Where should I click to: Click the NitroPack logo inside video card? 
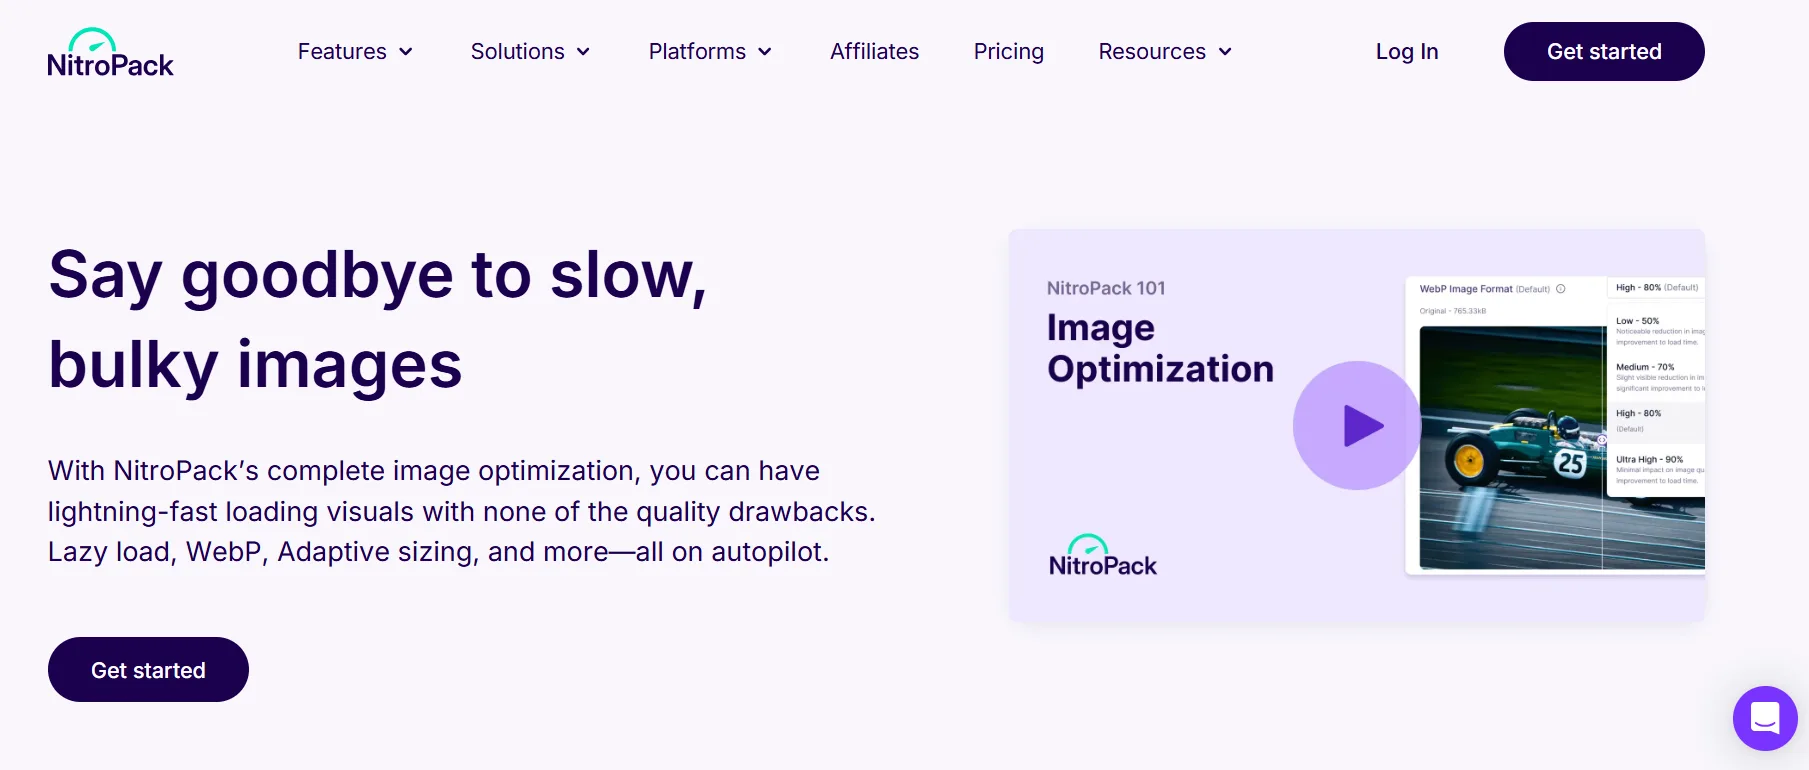[1102, 556]
